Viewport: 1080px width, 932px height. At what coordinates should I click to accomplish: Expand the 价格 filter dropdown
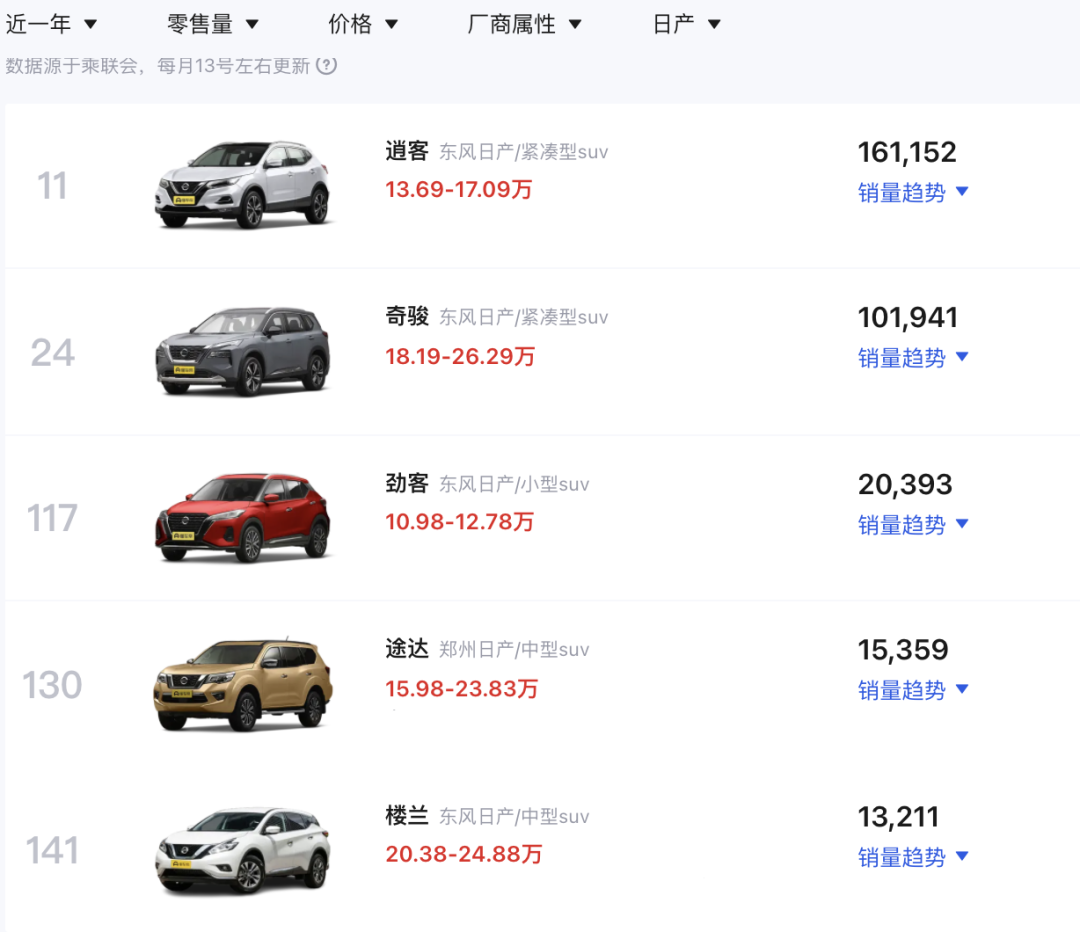point(363,24)
